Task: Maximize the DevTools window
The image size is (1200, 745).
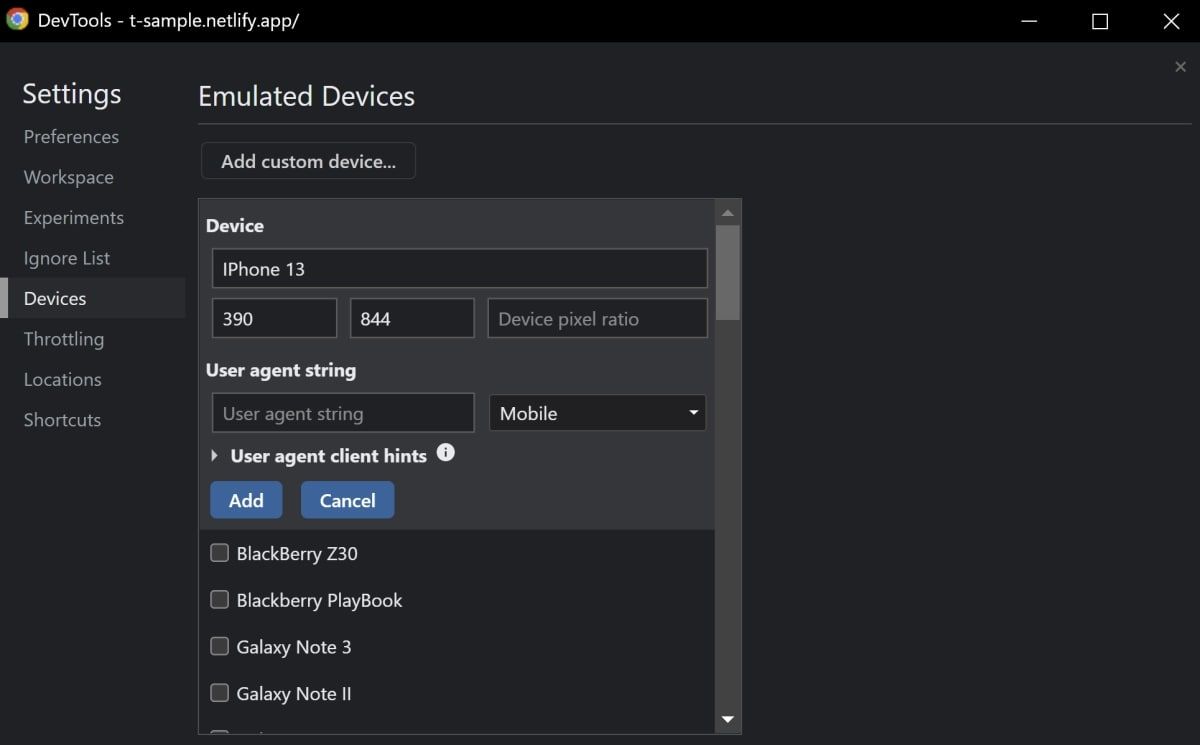Action: tap(1100, 21)
